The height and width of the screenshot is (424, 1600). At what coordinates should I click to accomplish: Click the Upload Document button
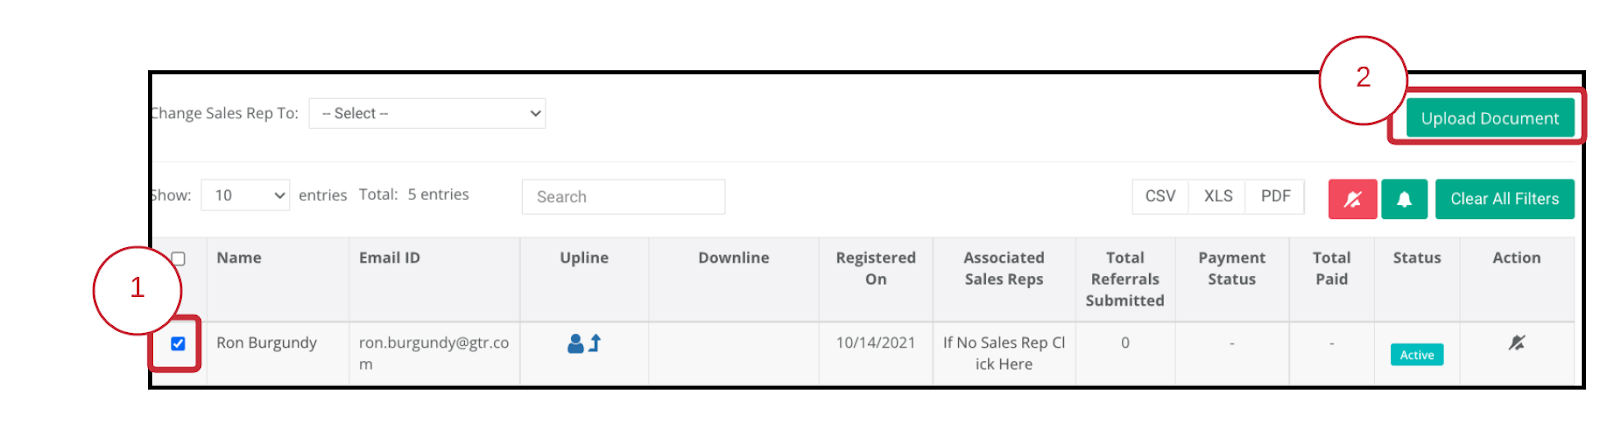click(x=1490, y=118)
